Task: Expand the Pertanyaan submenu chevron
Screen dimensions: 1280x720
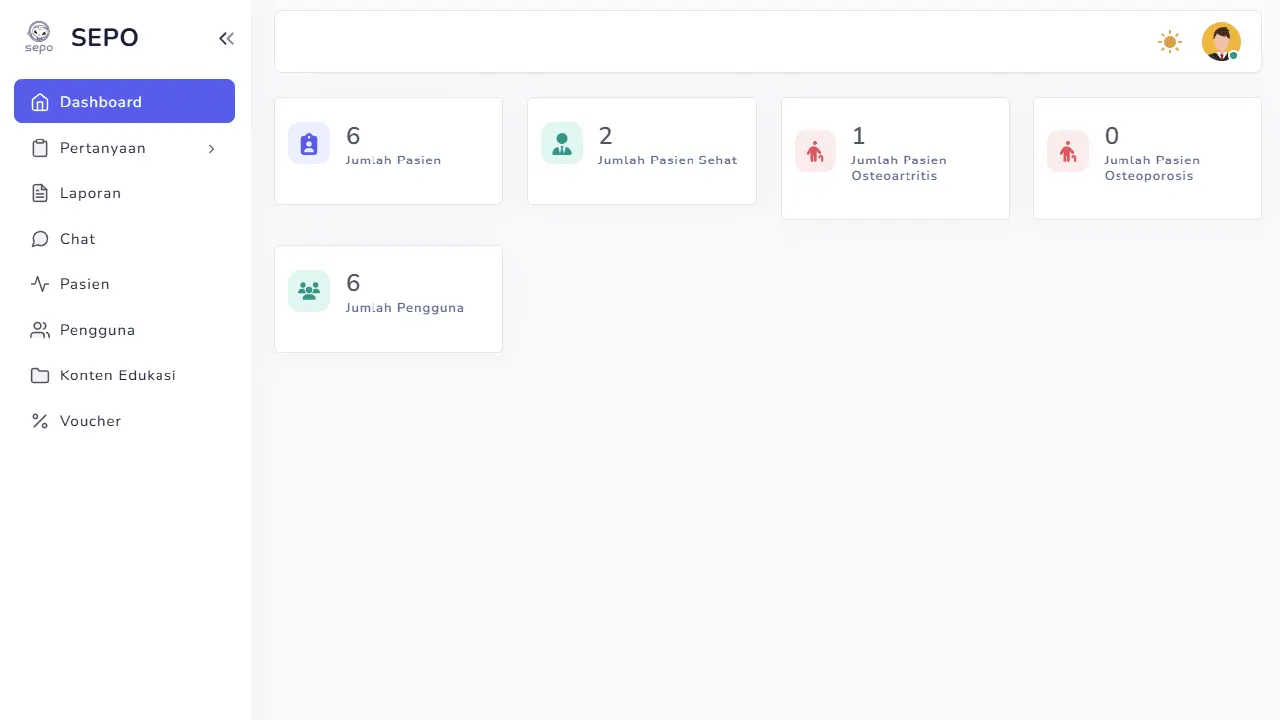Action: coord(211,148)
